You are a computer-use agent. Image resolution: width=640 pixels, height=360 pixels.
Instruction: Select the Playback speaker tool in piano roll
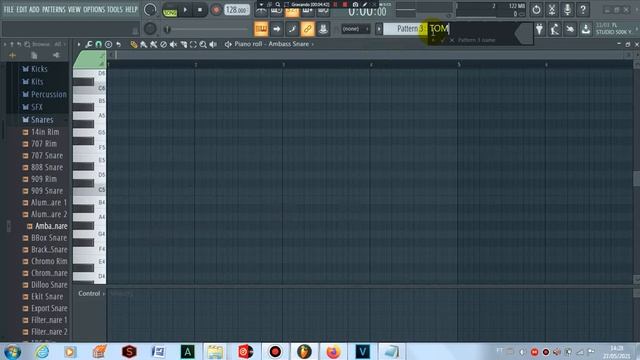coord(213,44)
